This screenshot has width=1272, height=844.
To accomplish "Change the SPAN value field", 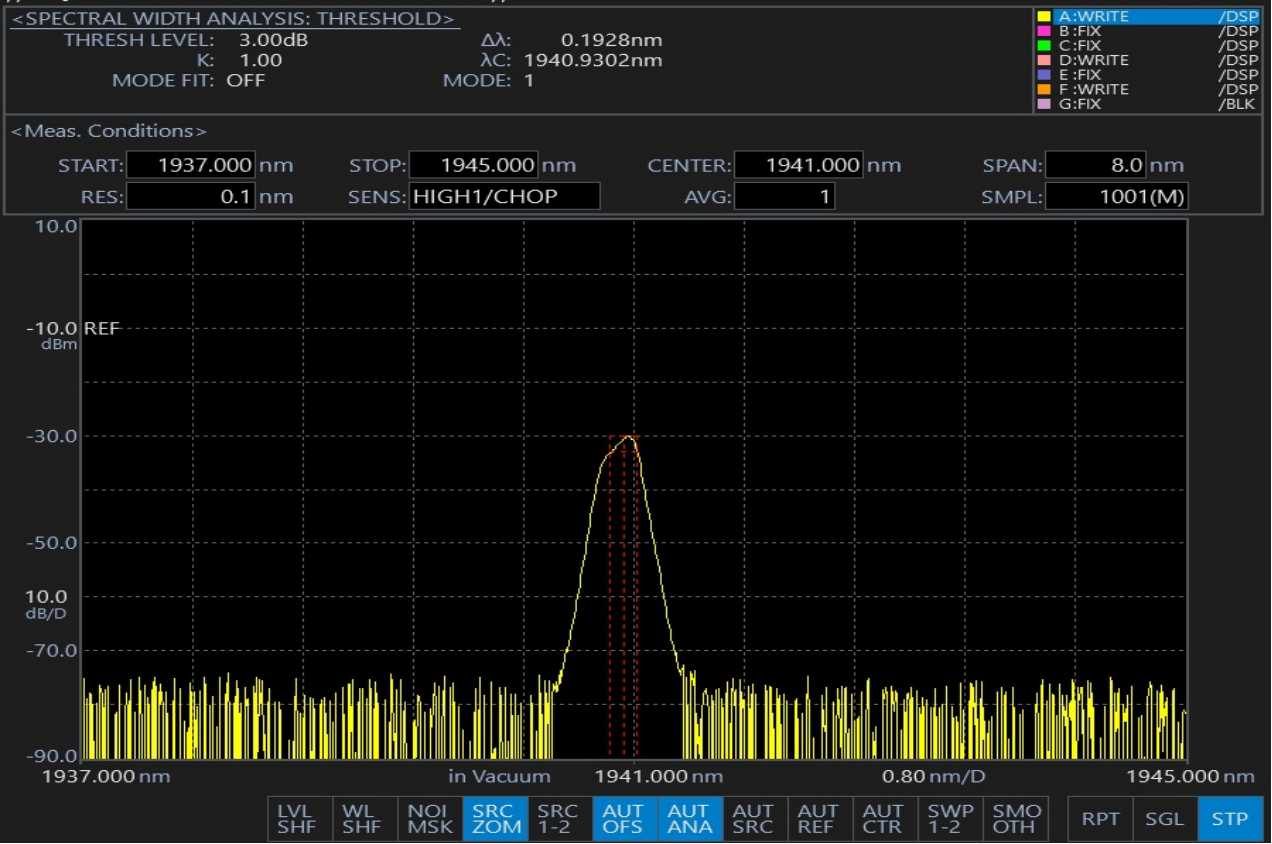I will (1095, 166).
